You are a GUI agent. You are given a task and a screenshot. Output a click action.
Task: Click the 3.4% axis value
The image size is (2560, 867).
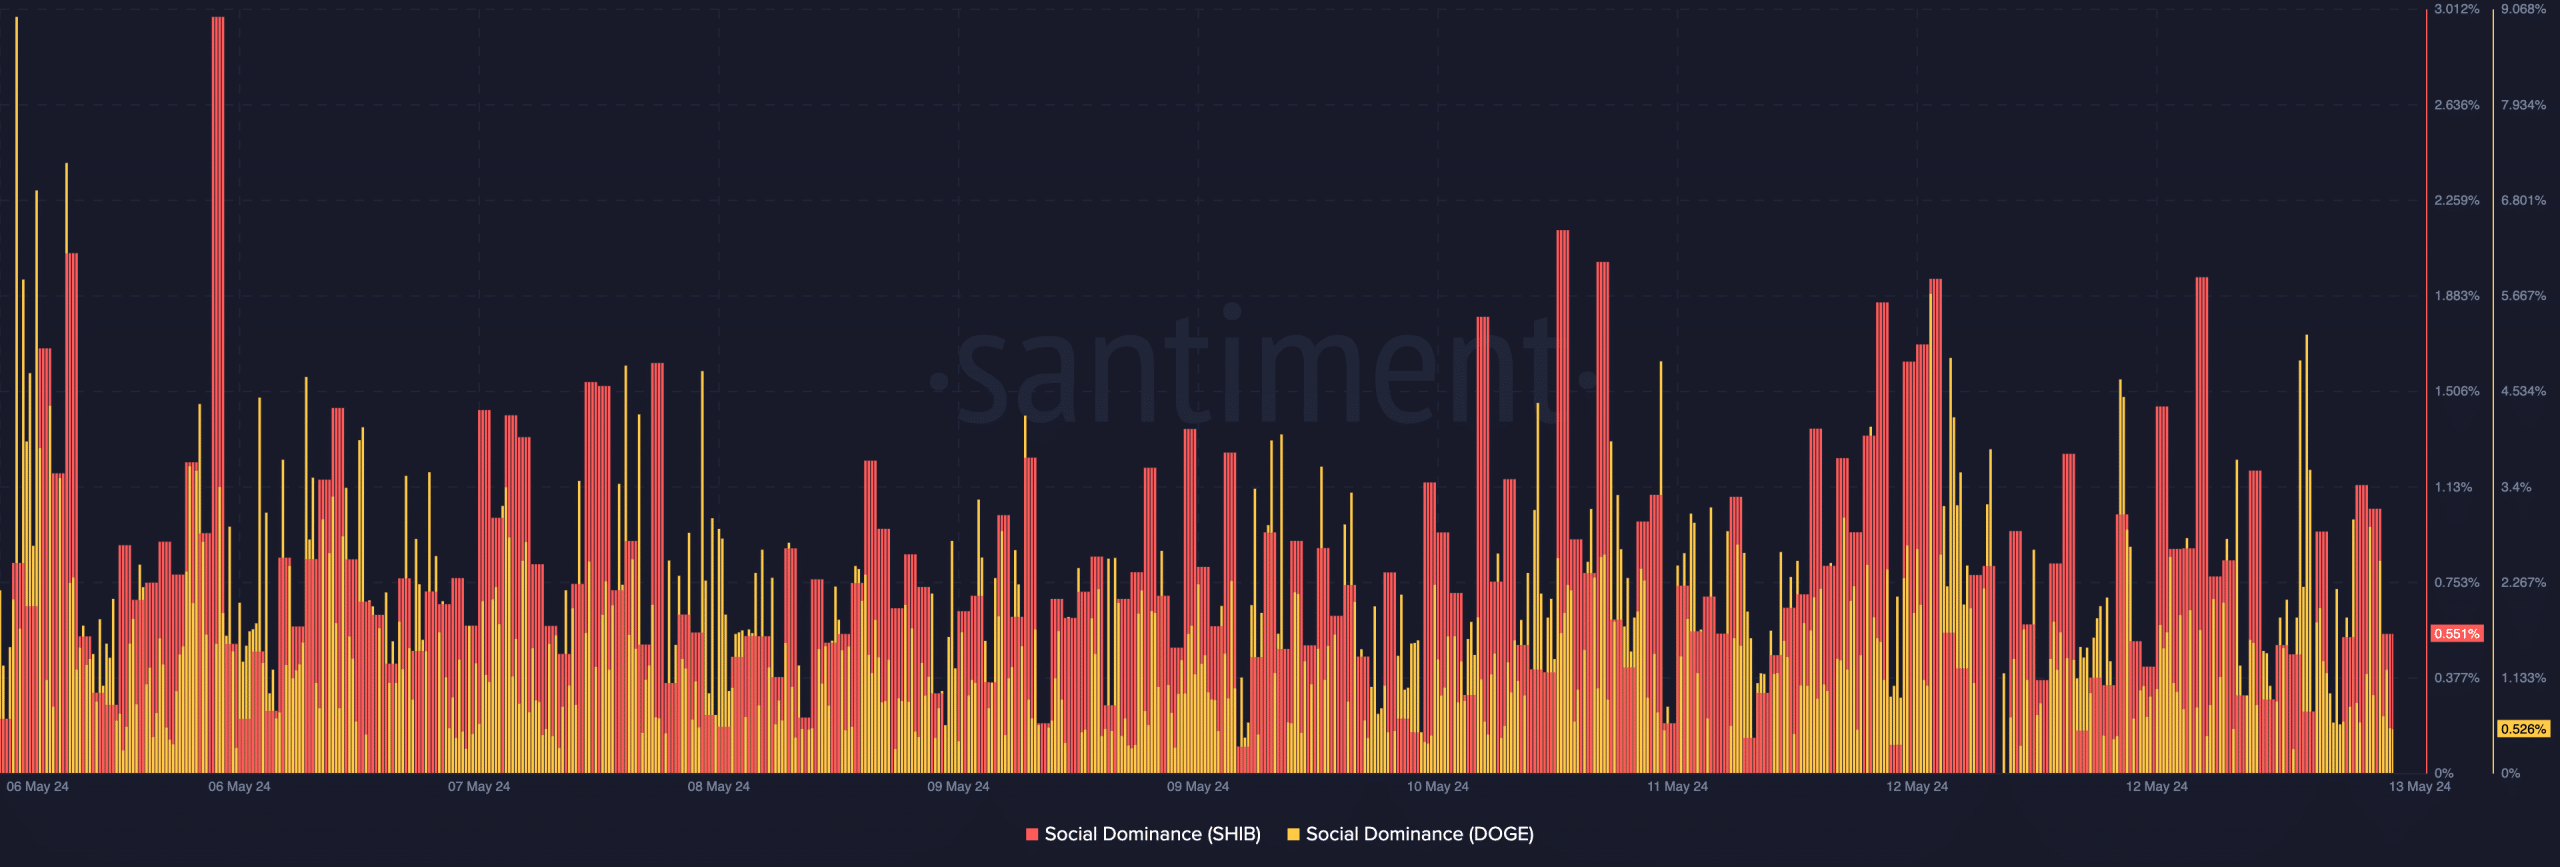point(2516,487)
